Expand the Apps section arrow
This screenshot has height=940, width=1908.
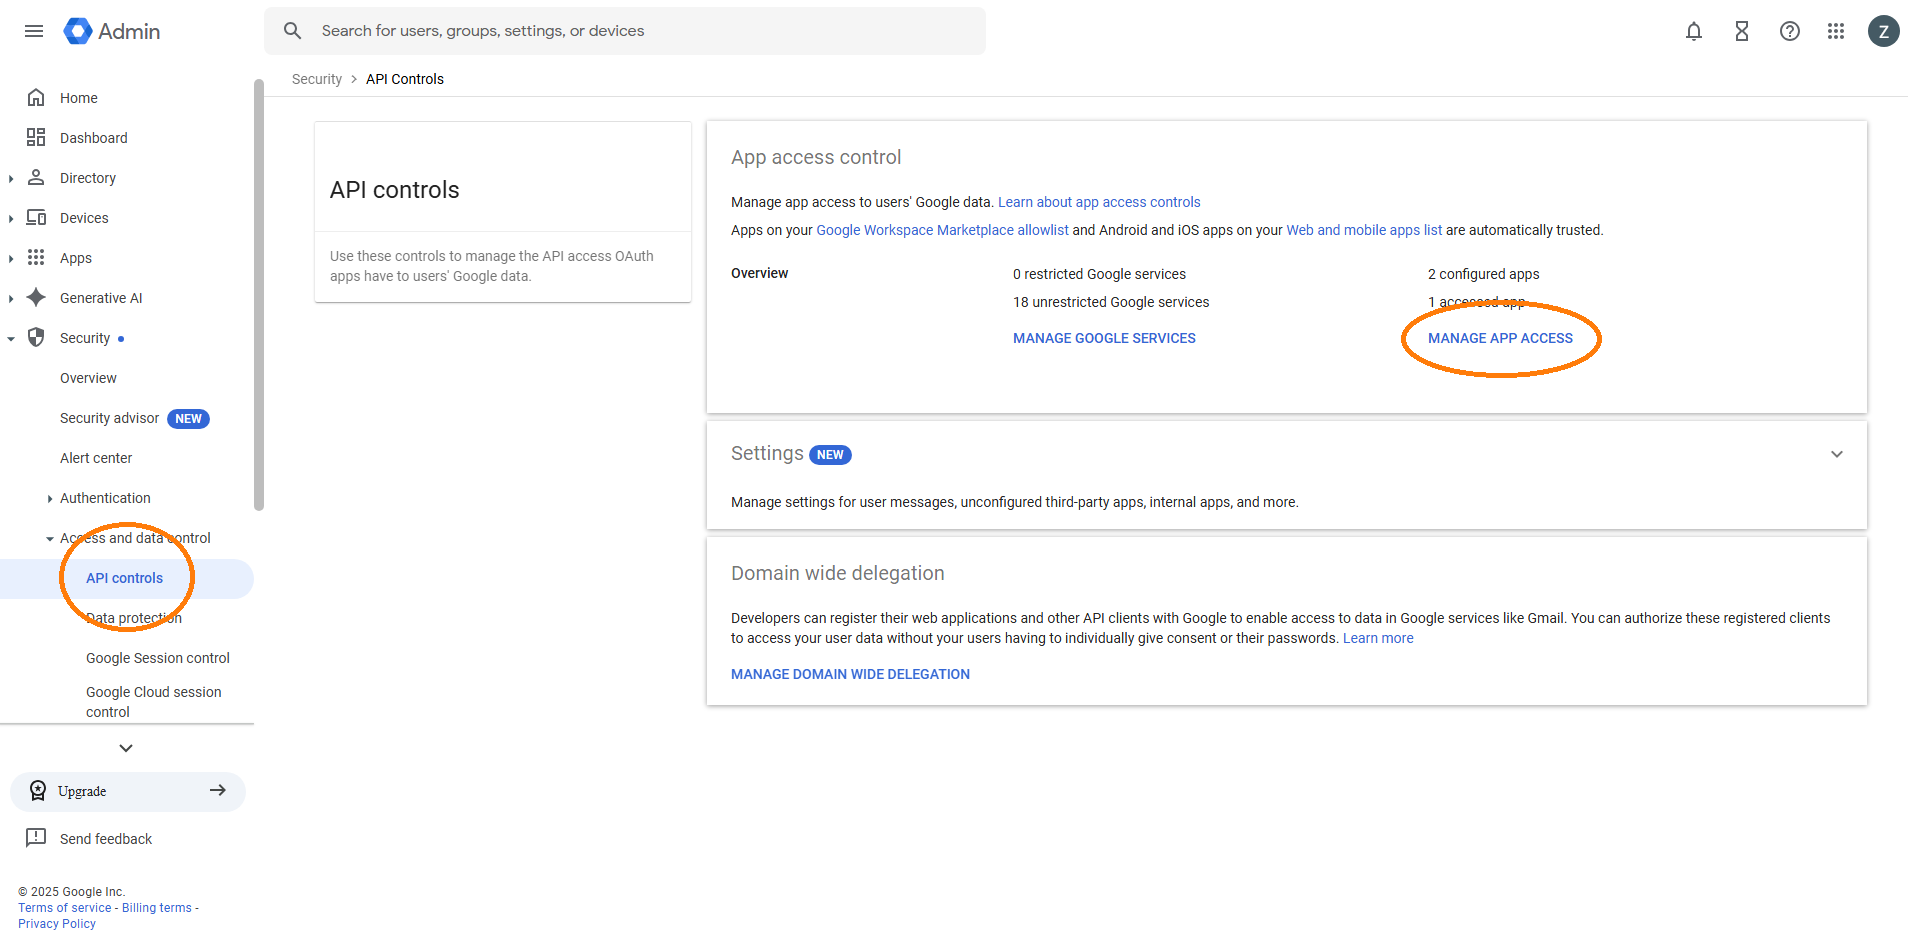[11, 258]
